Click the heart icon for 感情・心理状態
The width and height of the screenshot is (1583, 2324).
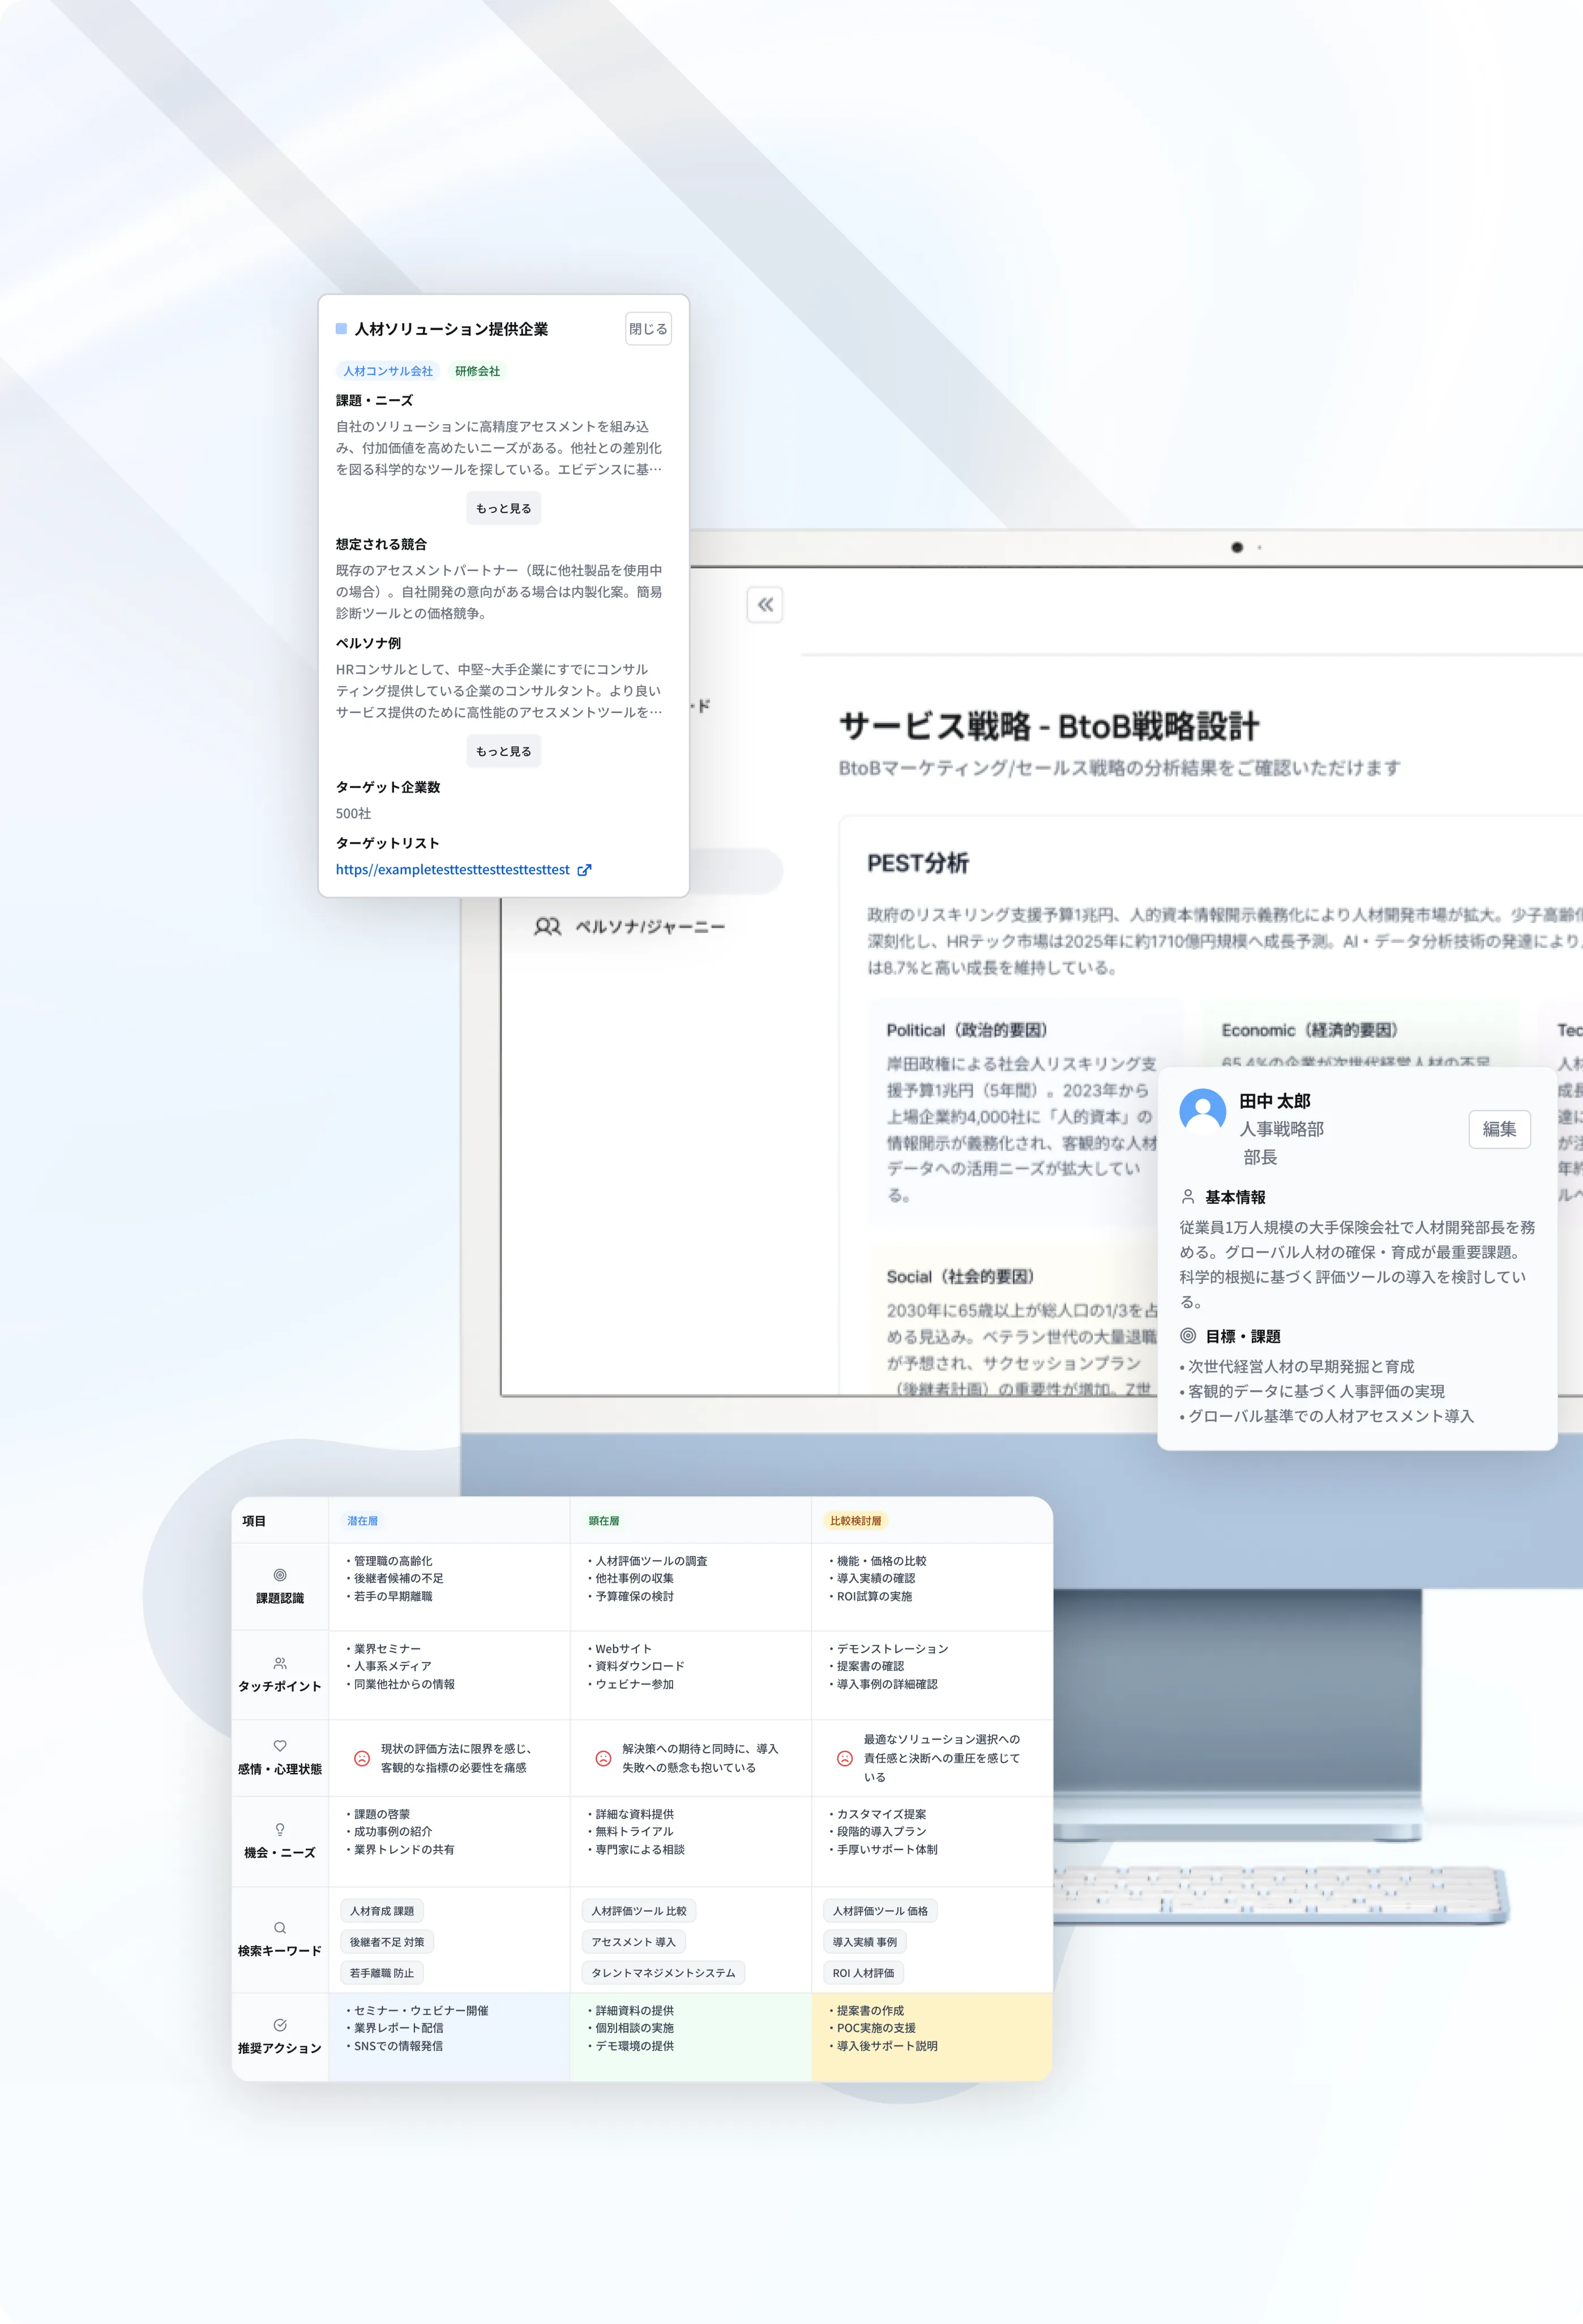(280, 1746)
